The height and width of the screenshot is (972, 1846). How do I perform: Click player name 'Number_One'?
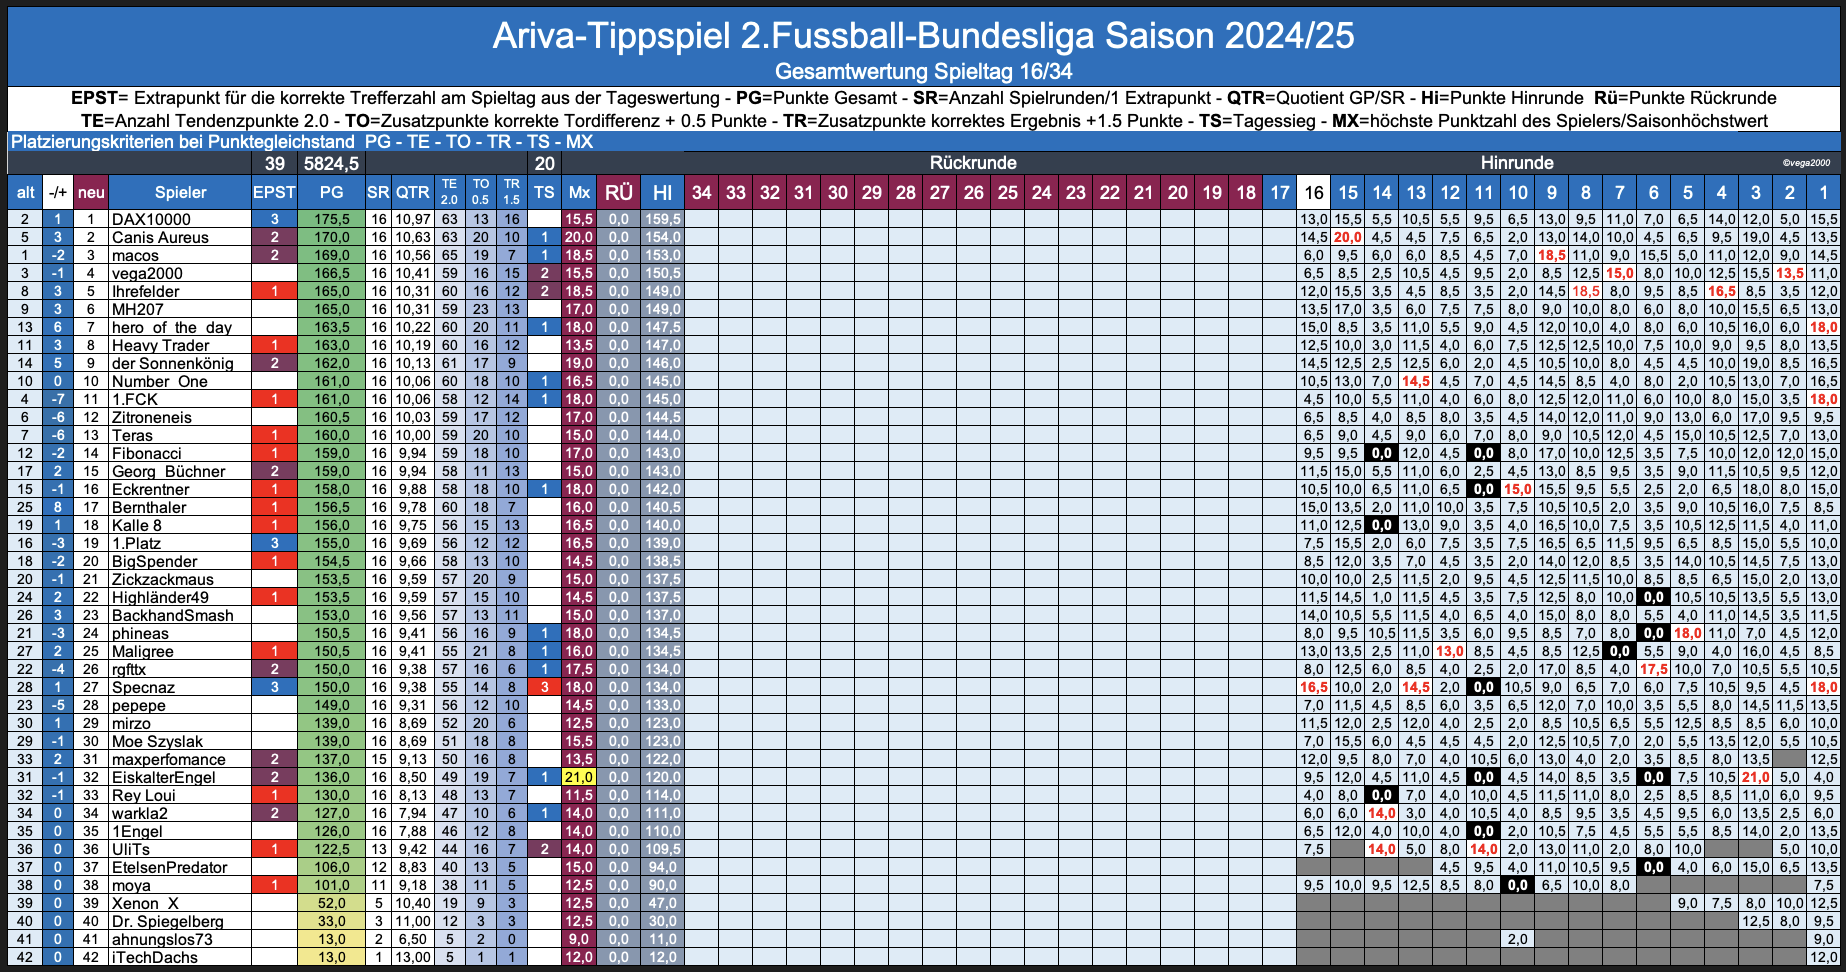coord(160,381)
